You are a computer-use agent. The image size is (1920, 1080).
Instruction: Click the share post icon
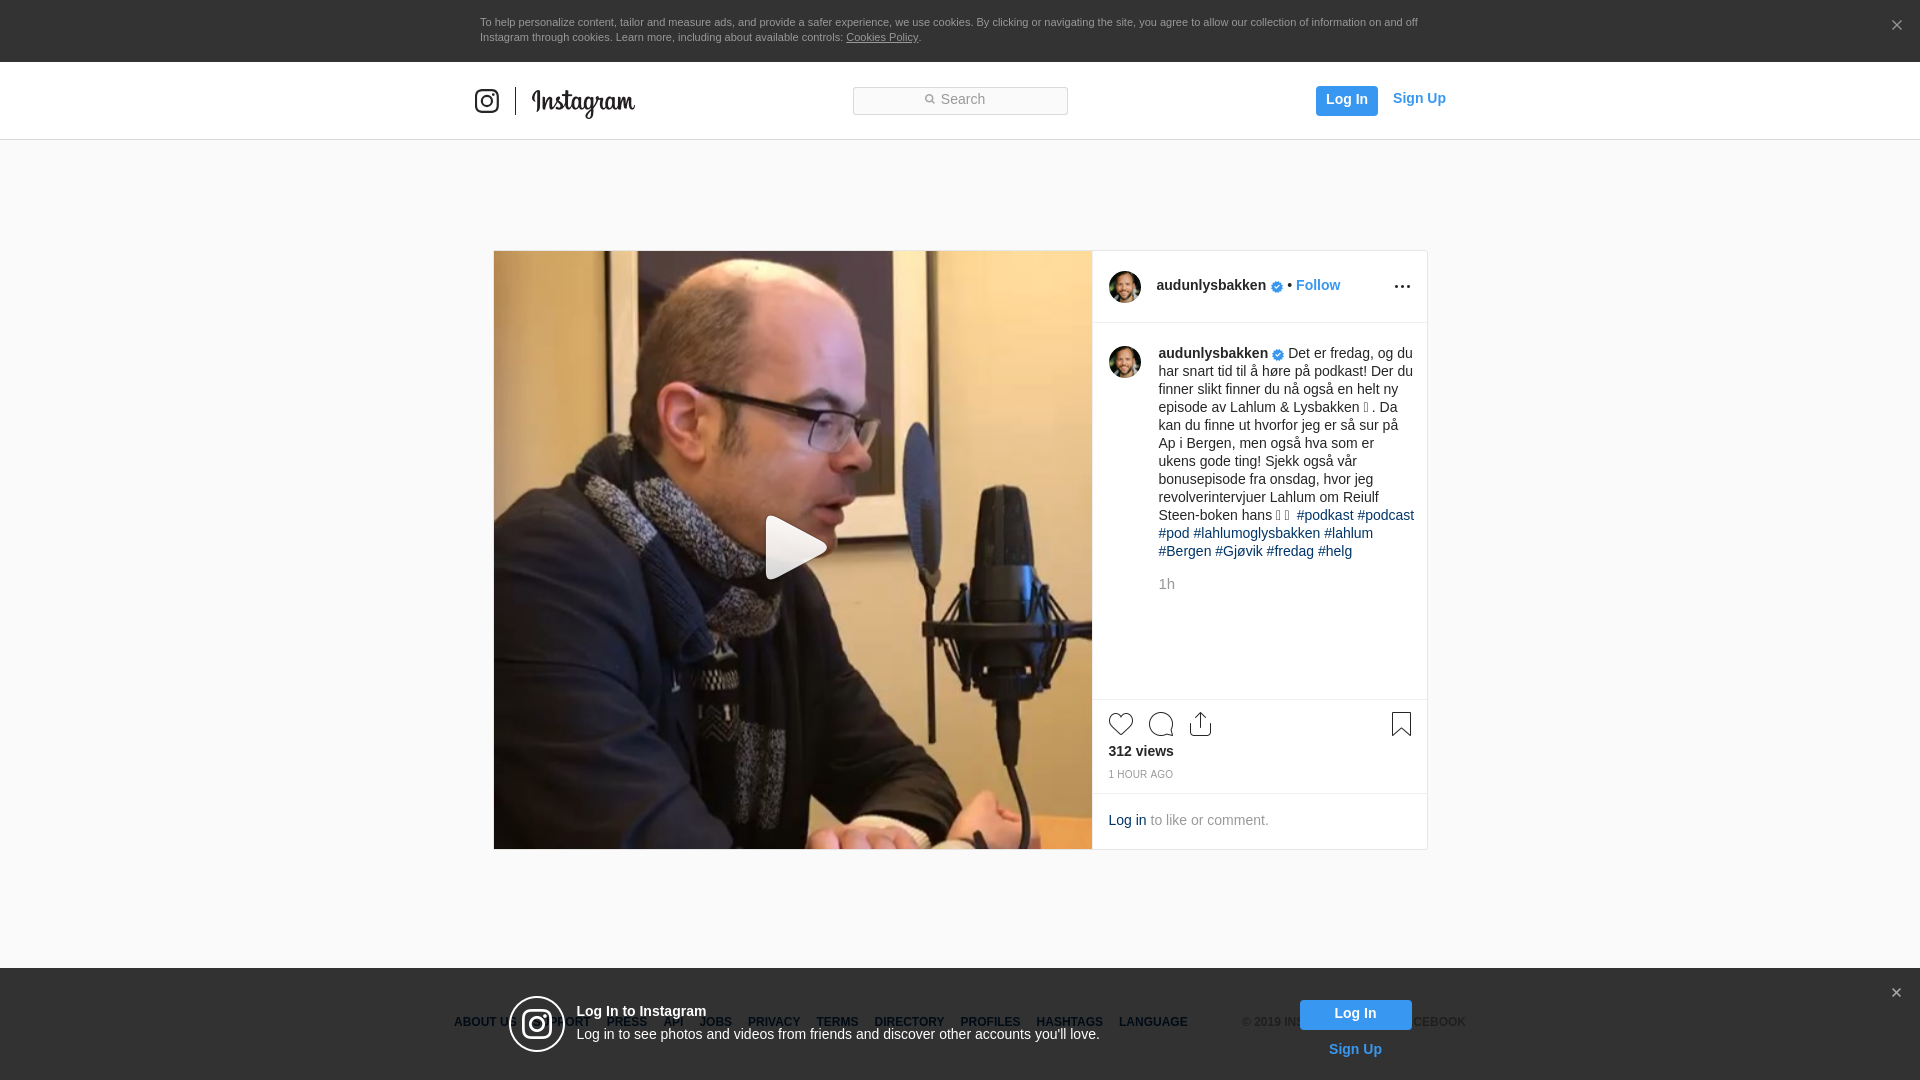[x=1200, y=724]
